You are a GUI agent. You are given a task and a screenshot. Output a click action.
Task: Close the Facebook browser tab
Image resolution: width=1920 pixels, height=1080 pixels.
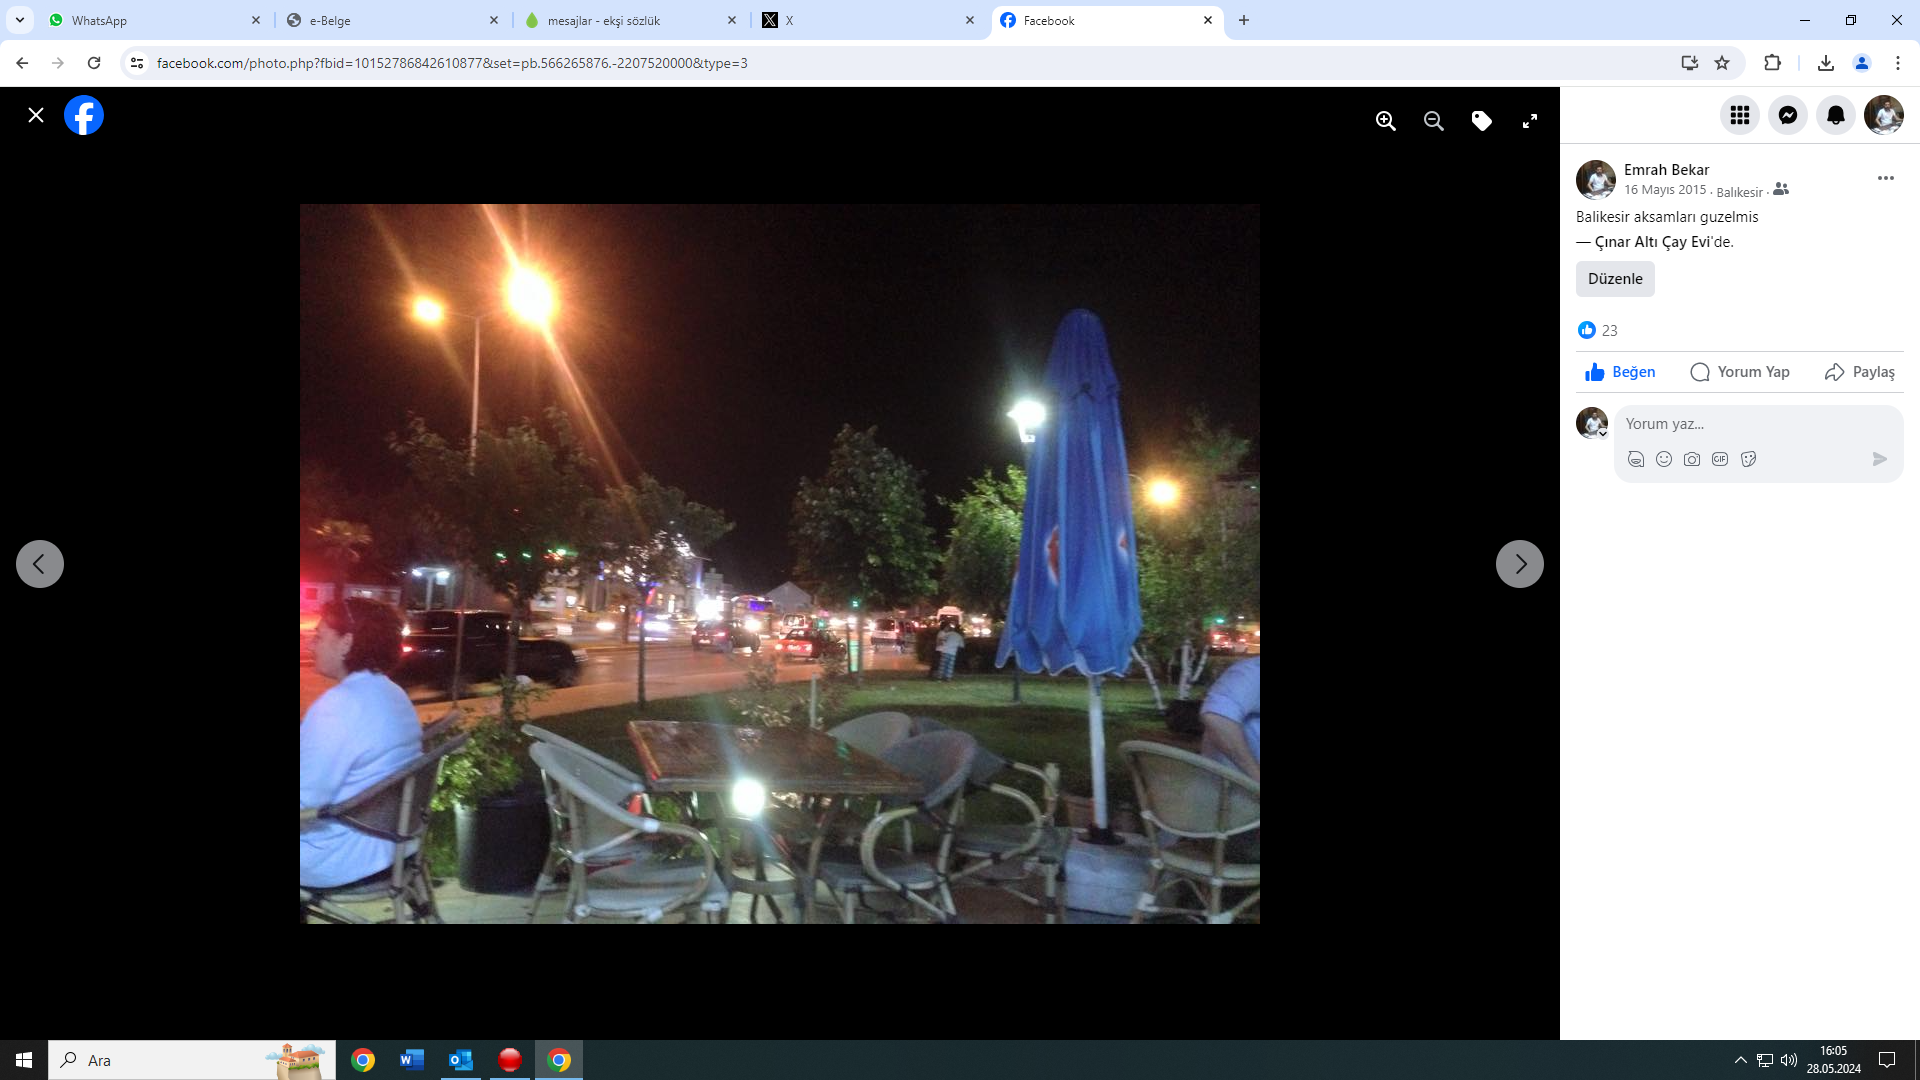click(1207, 20)
